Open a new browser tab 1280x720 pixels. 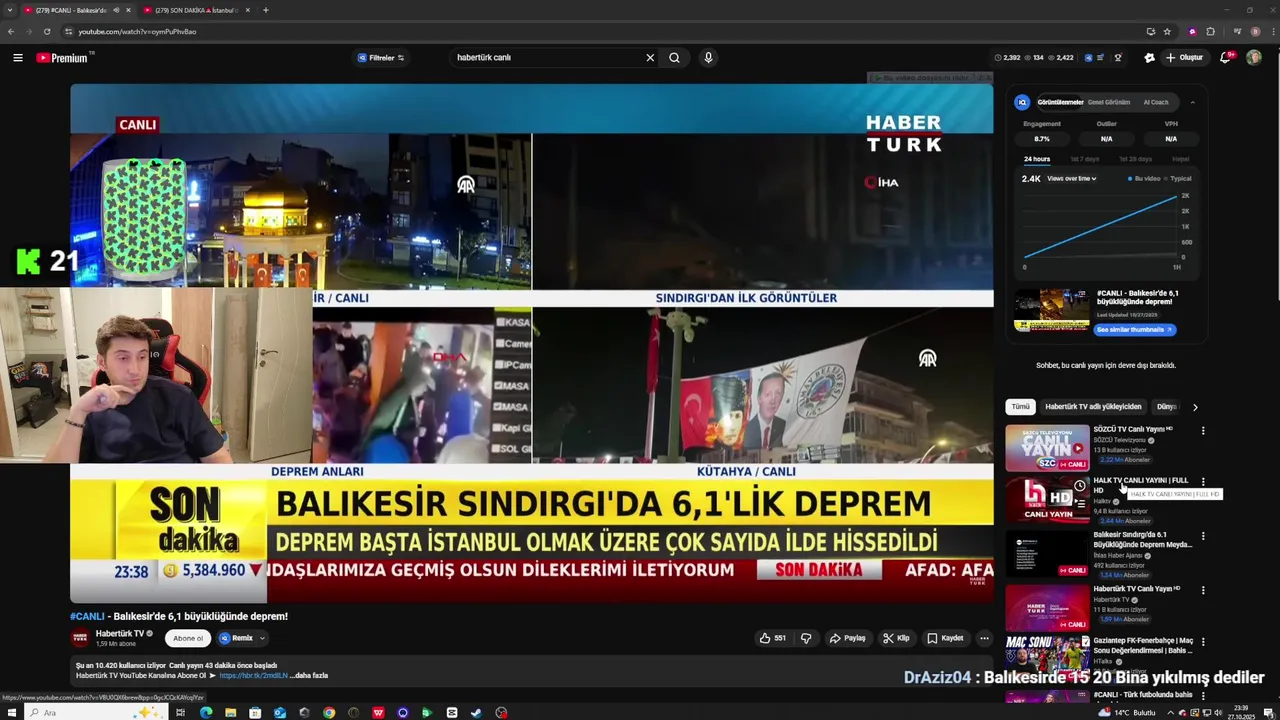click(x=265, y=10)
